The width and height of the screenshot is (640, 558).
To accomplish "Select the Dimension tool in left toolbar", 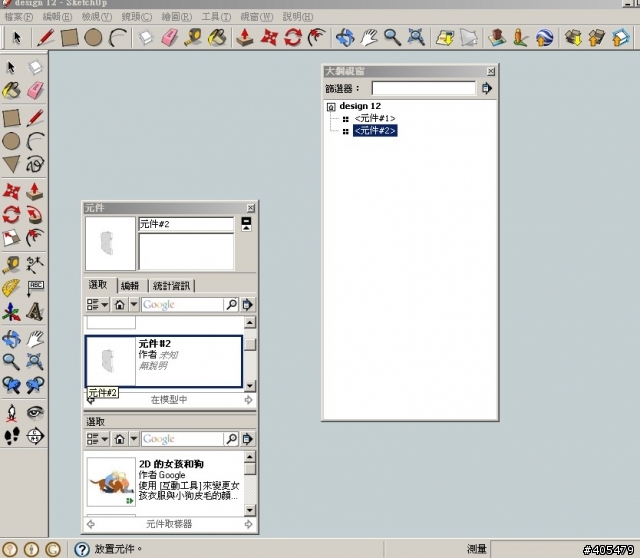I will tap(35, 265).
